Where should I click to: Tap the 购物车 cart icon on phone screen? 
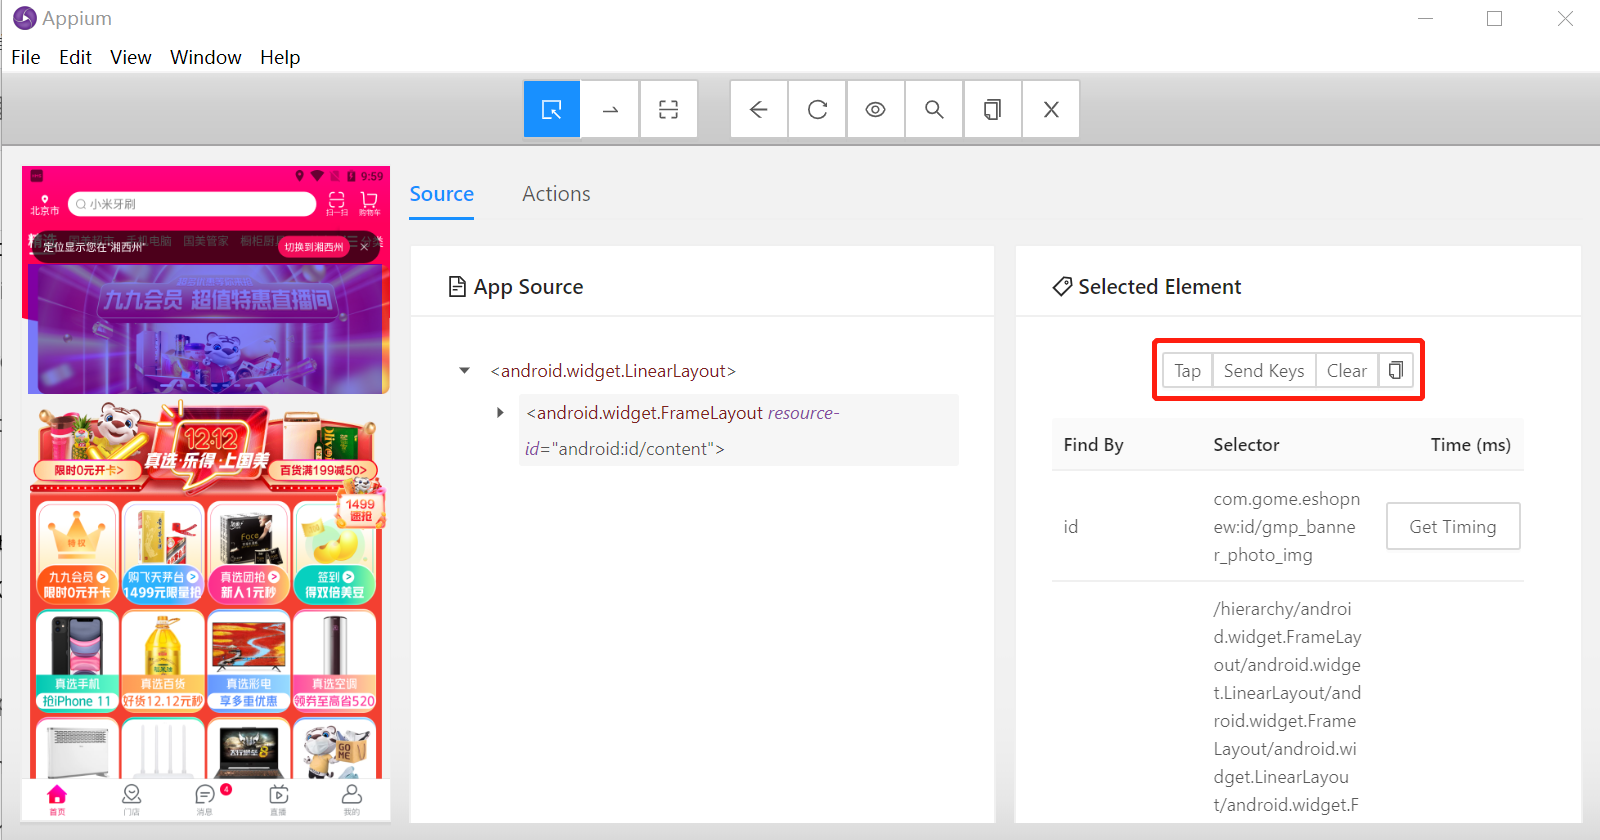[x=369, y=203]
